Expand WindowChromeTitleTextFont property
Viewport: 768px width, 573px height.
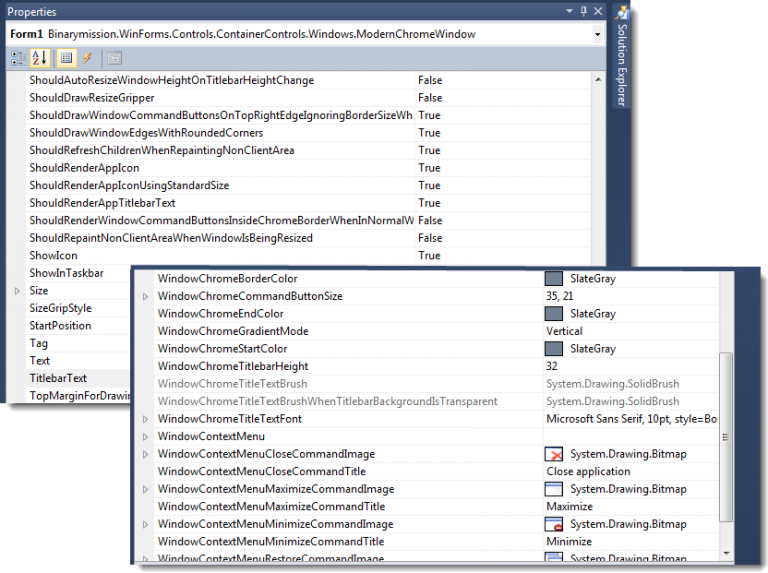tap(145, 419)
